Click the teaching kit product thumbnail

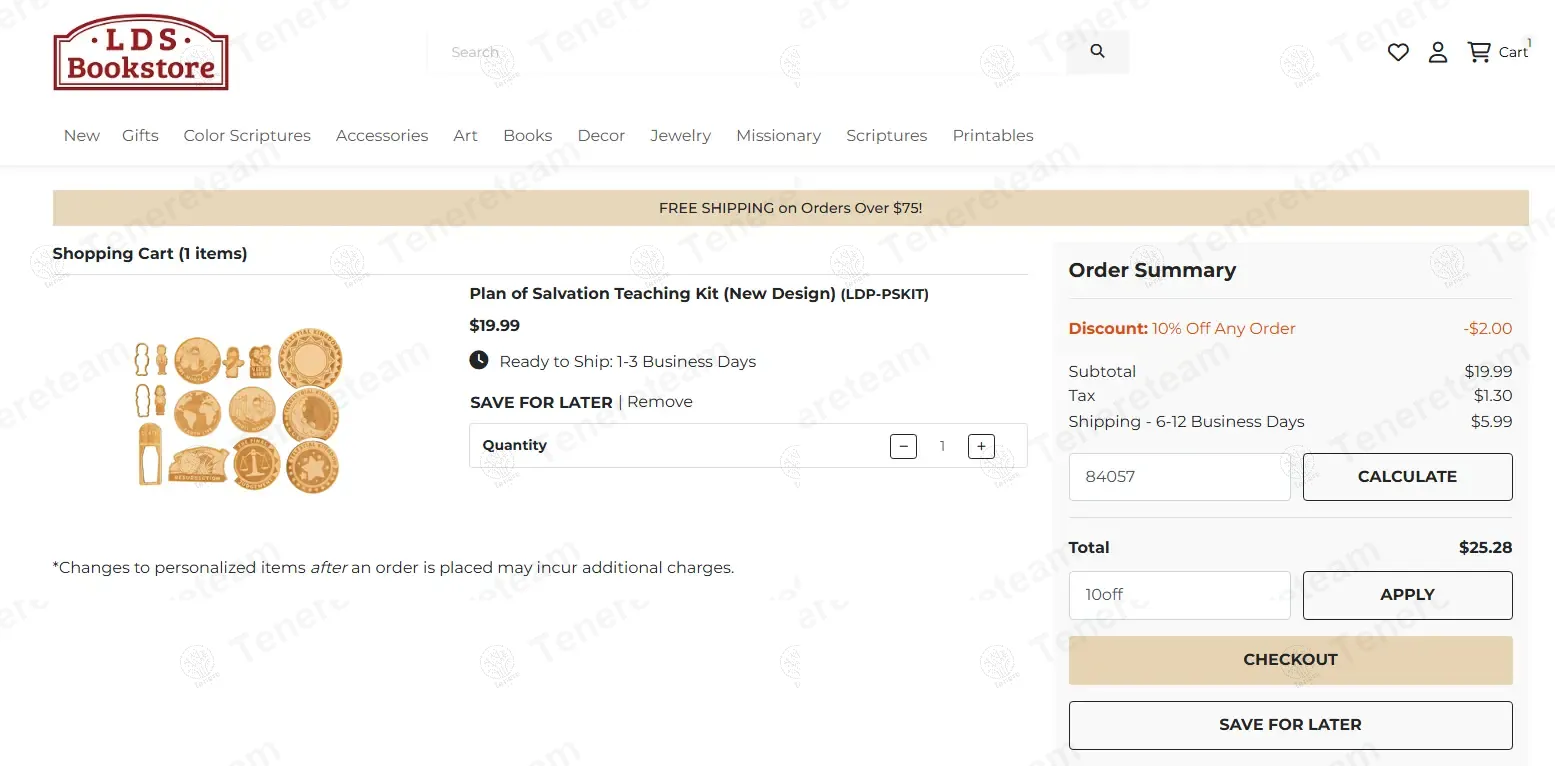click(239, 411)
